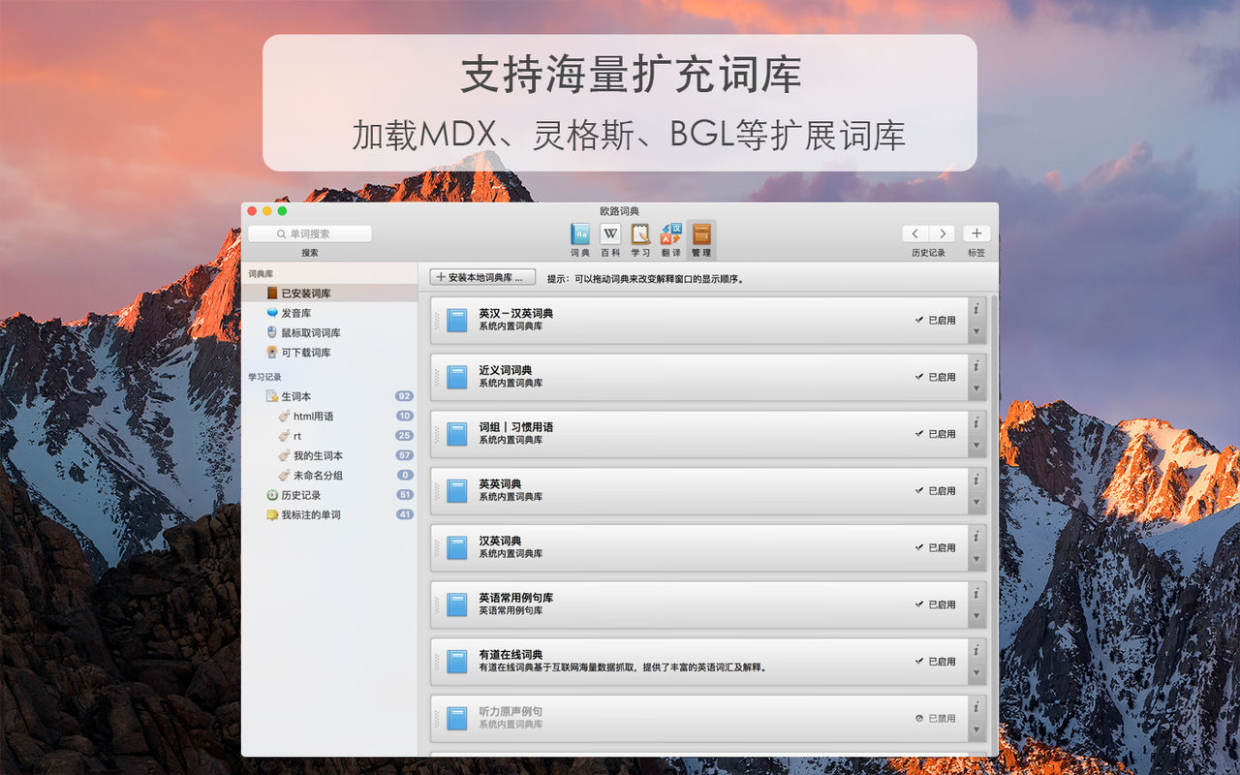Open the 词典 dictionary toolbar icon

pyautogui.click(x=580, y=239)
